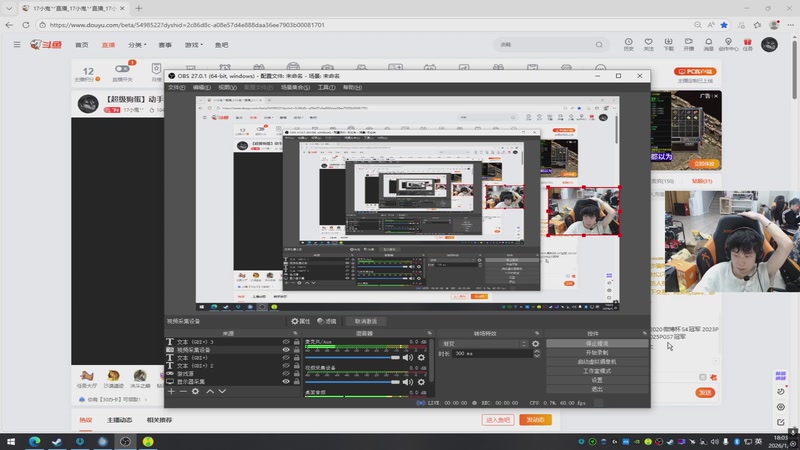This screenshot has height=450, width=800.
Task: Click the Douyu logo
Action: 46,45
